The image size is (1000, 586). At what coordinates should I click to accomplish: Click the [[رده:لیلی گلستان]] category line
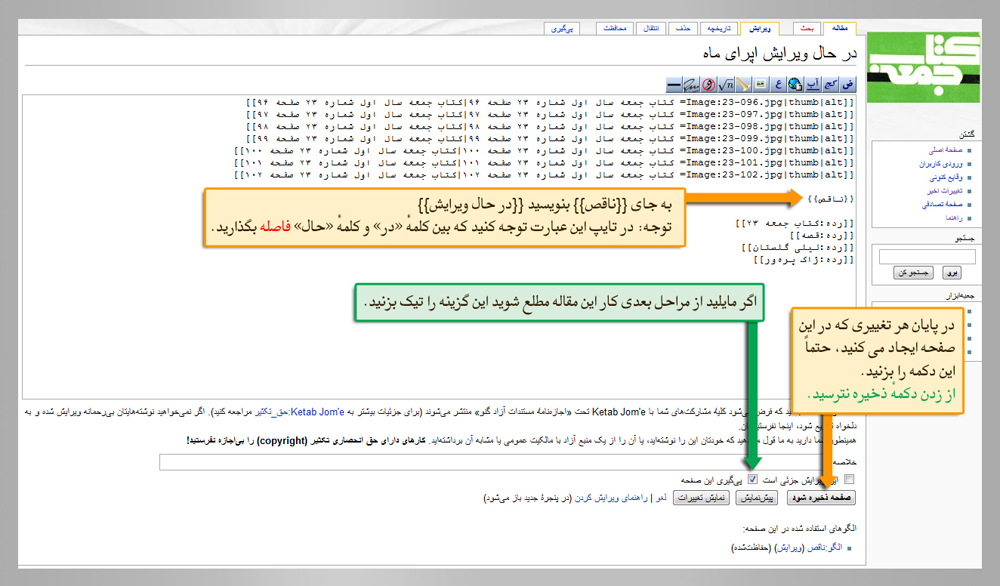click(798, 247)
